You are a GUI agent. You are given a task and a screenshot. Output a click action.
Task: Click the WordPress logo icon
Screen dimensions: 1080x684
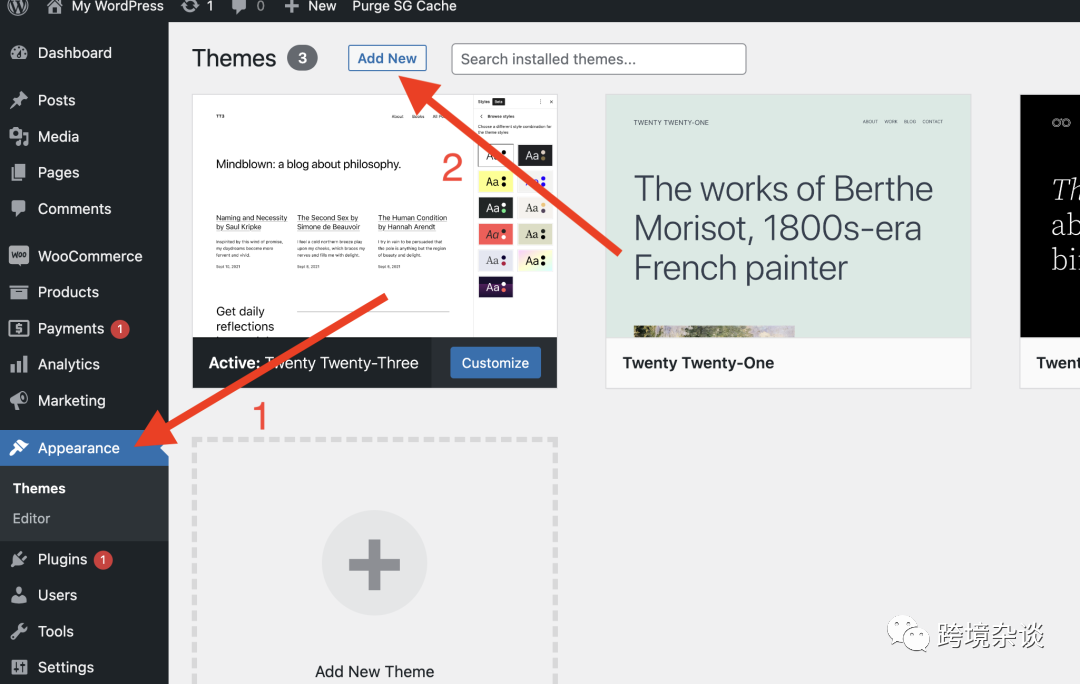click(18, 6)
